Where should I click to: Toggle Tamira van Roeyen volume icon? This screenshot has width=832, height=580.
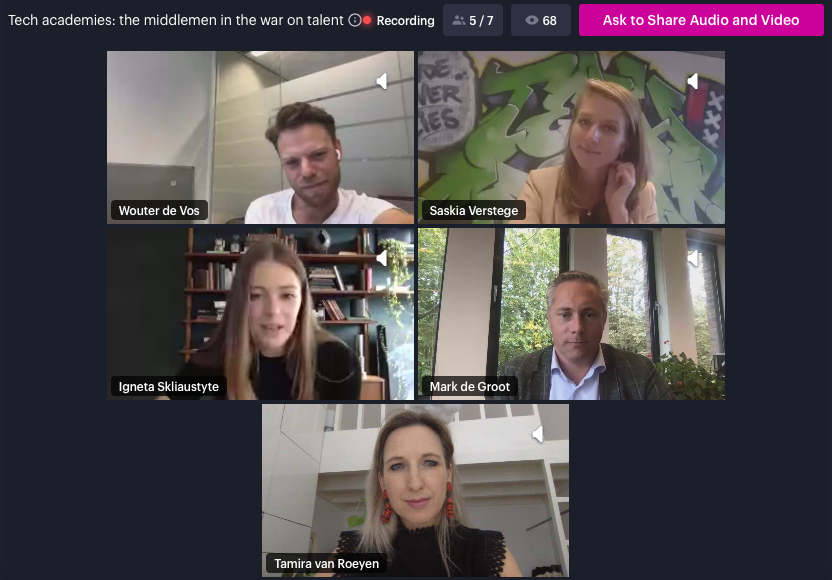click(538, 434)
